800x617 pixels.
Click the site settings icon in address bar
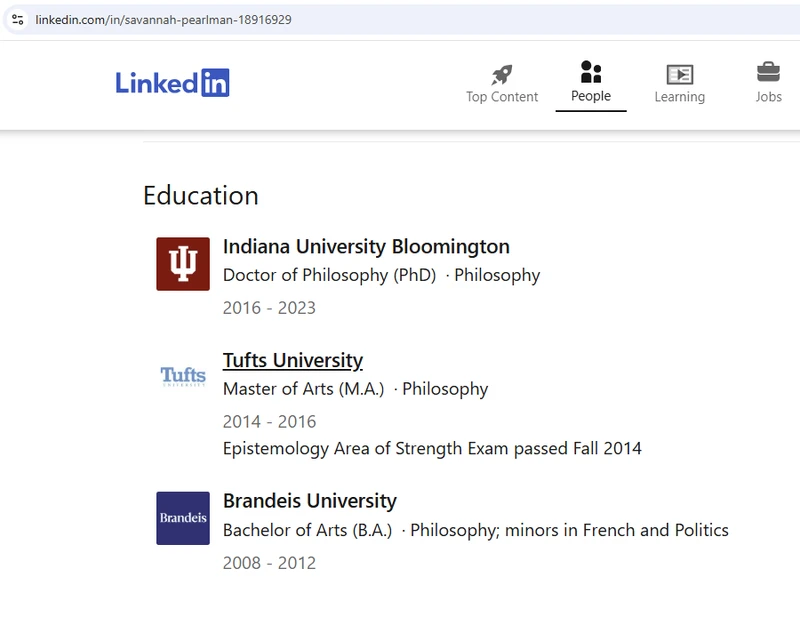pos(18,19)
